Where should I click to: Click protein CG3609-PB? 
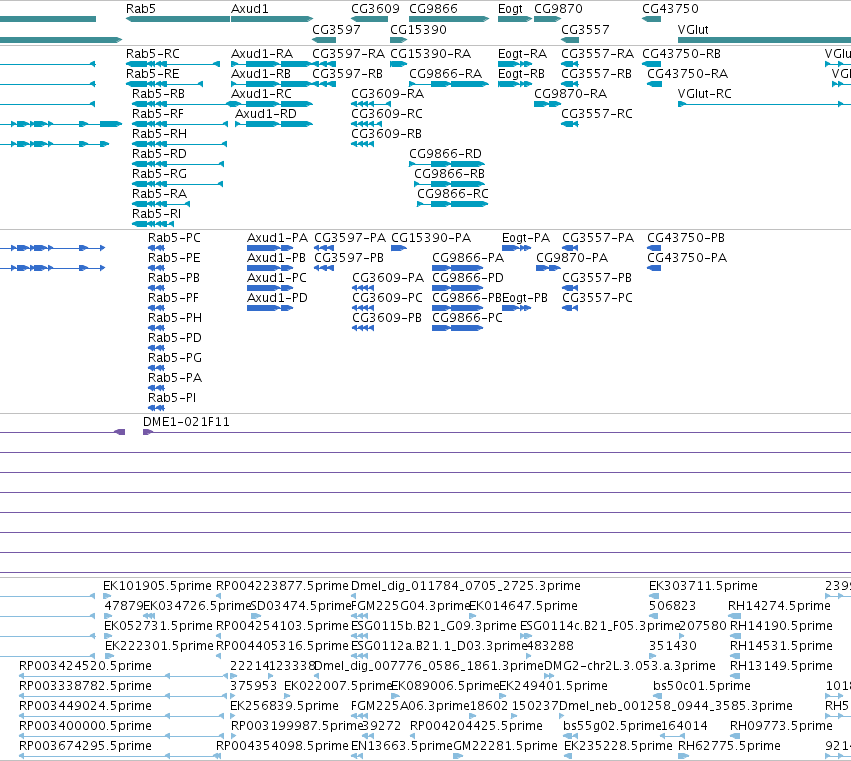[387, 318]
